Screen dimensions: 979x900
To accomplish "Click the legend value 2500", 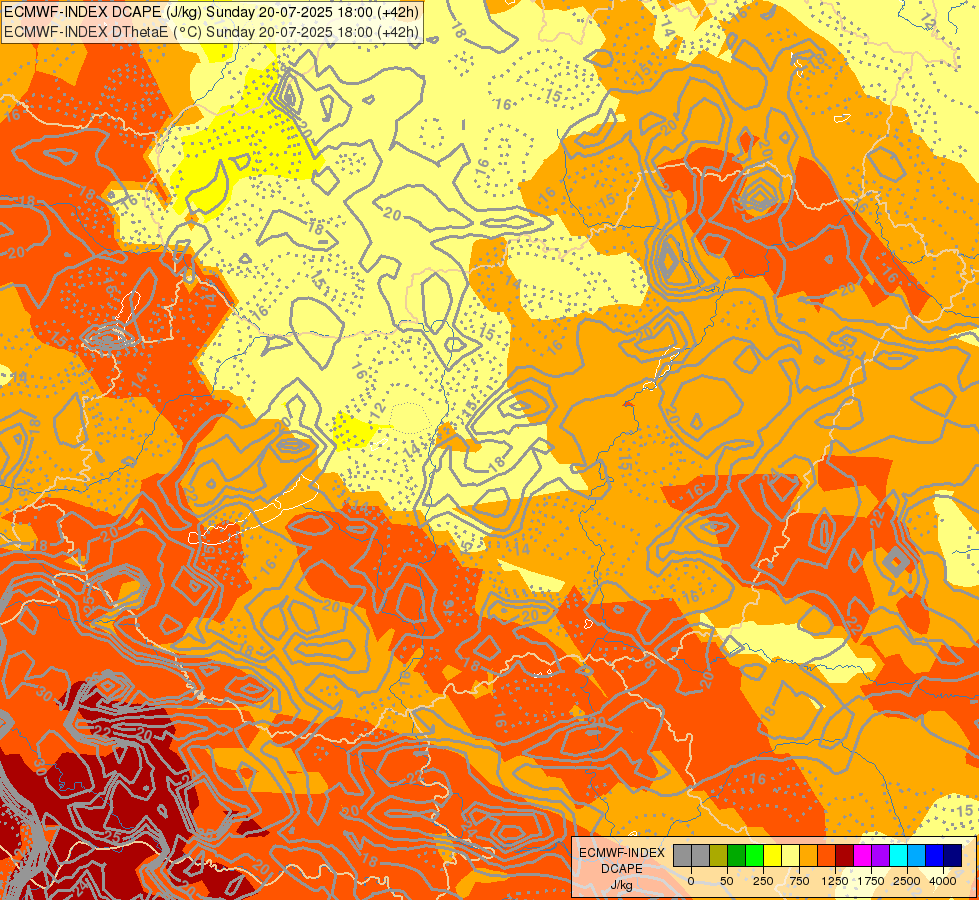I will tap(907, 881).
